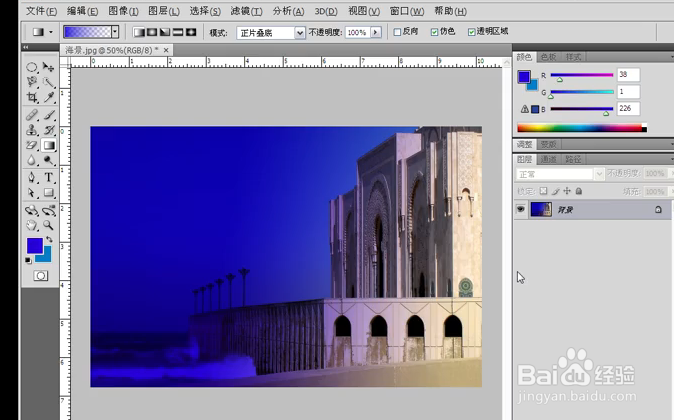Reset default foreground and background colors
Screen dimensions: 674x420
[28, 260]
